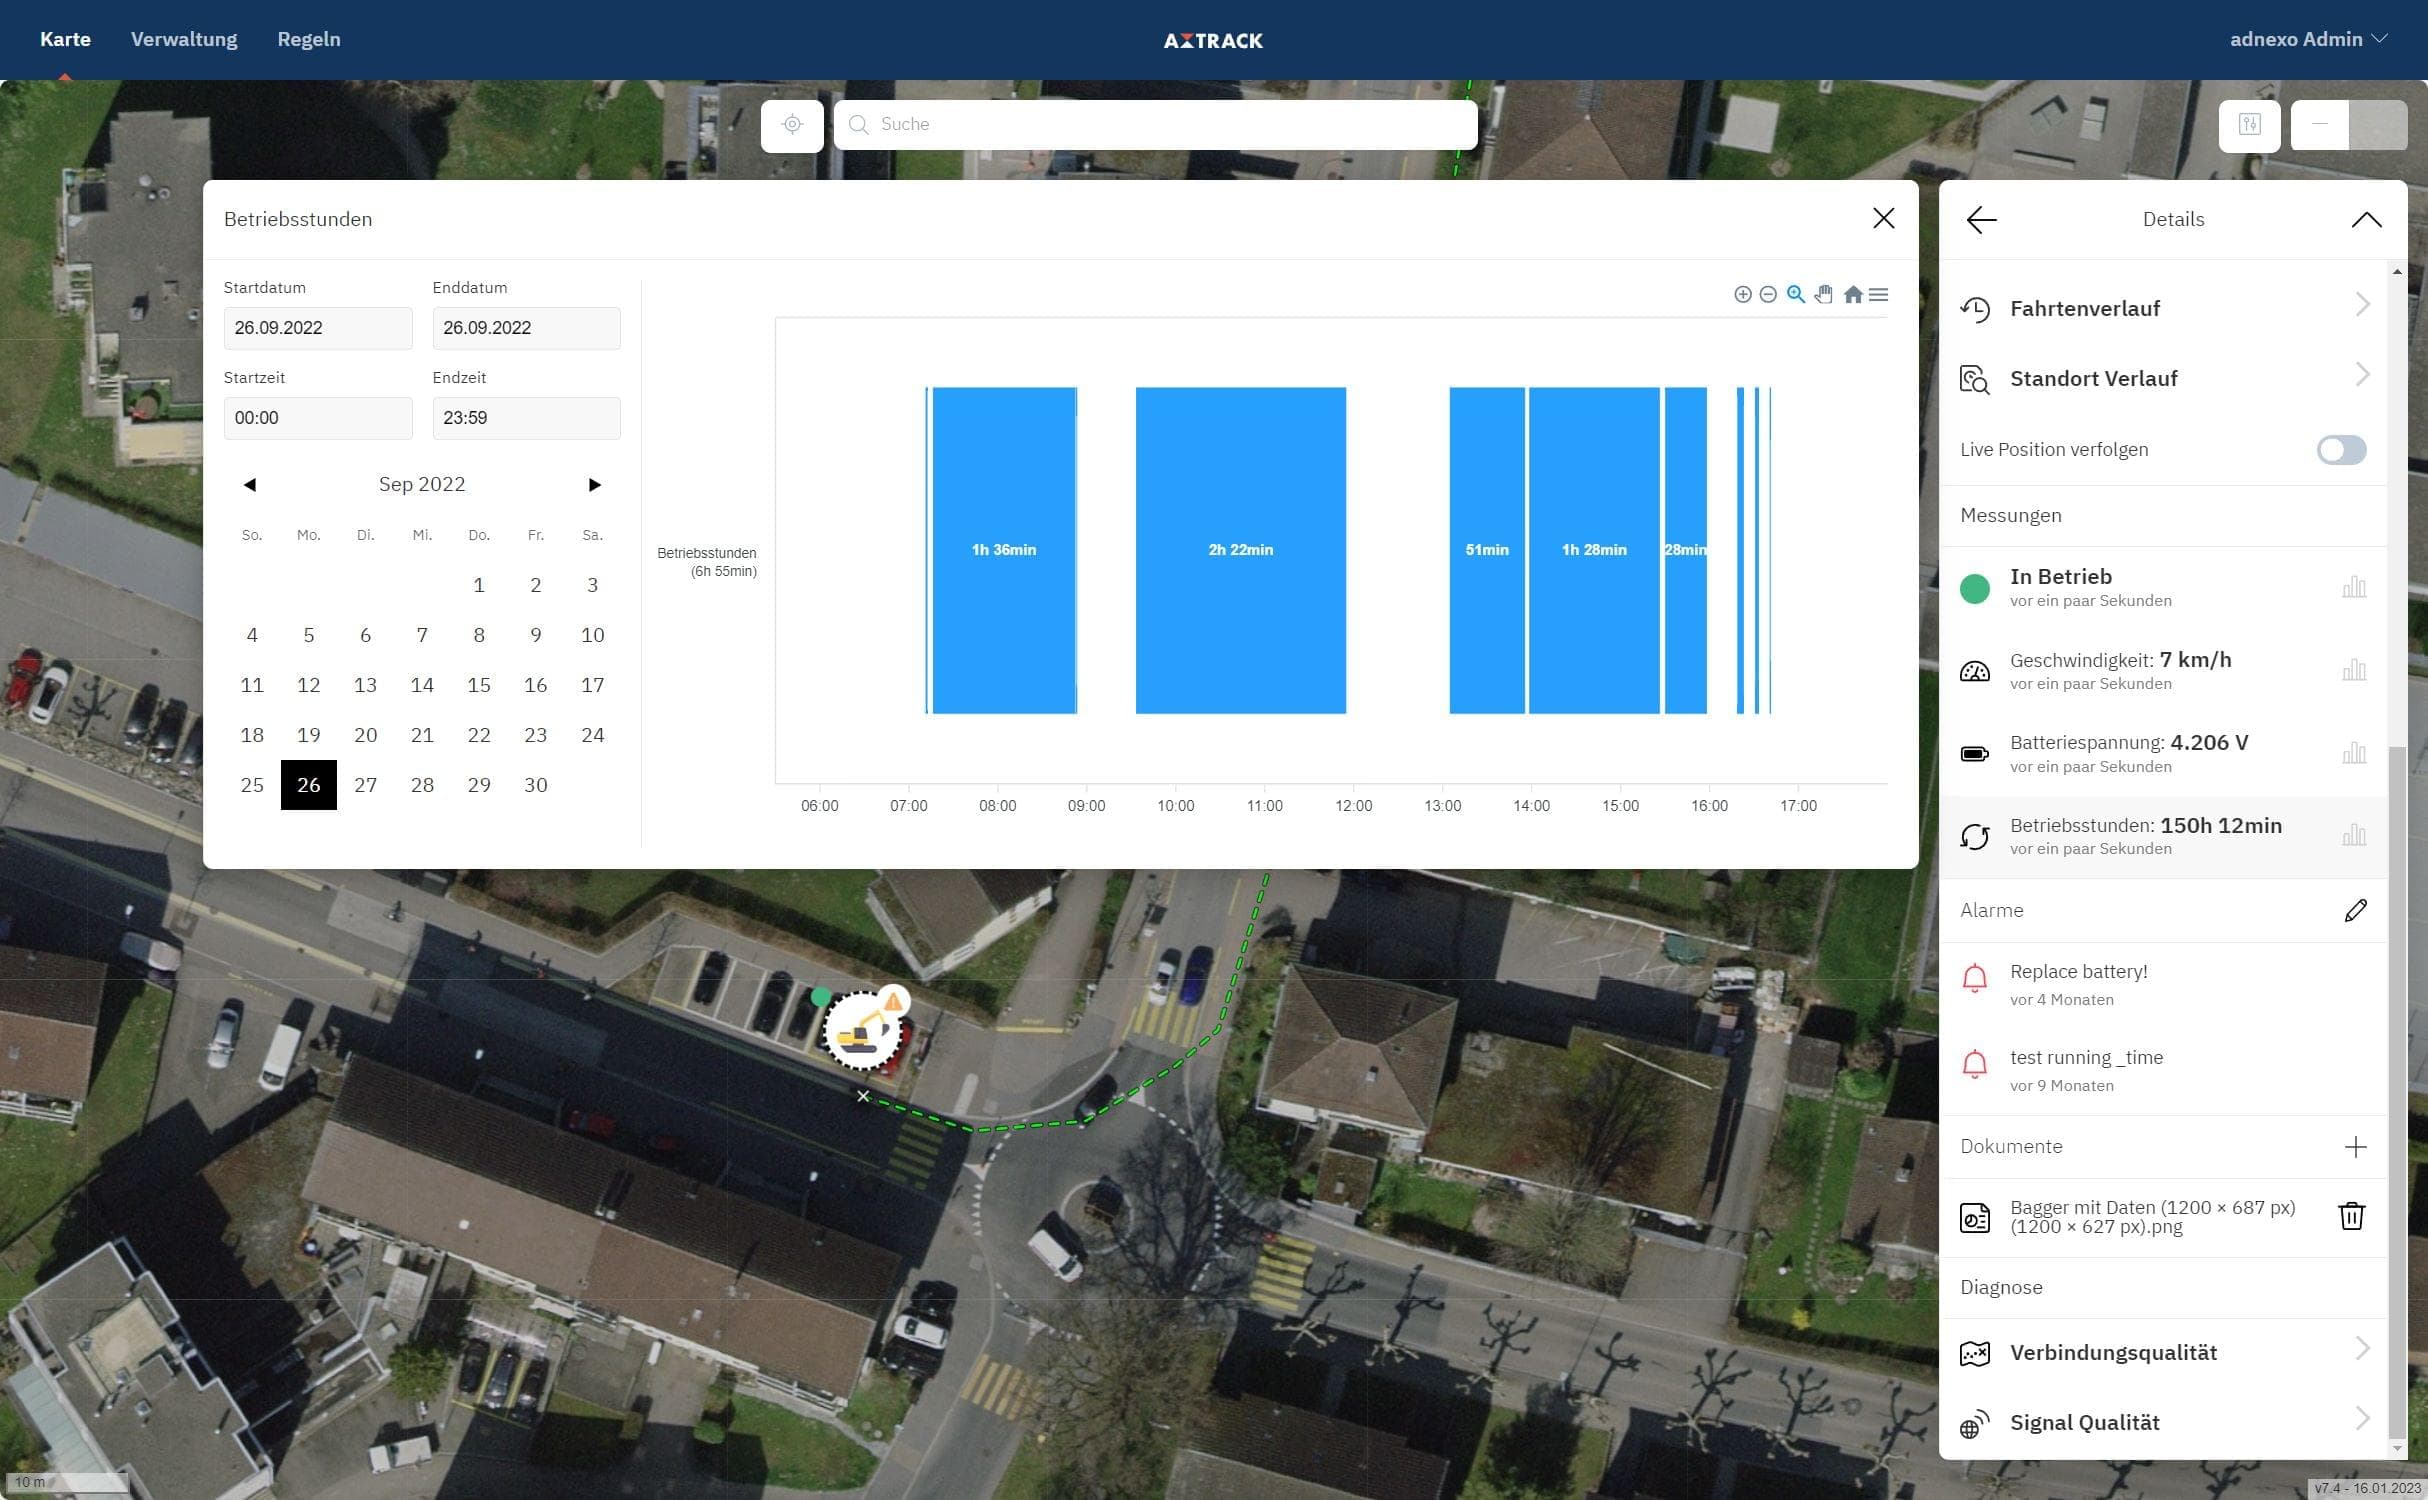Open chart for Batteriespannung measurement

pyautogui.click(x=2354, y=753)
